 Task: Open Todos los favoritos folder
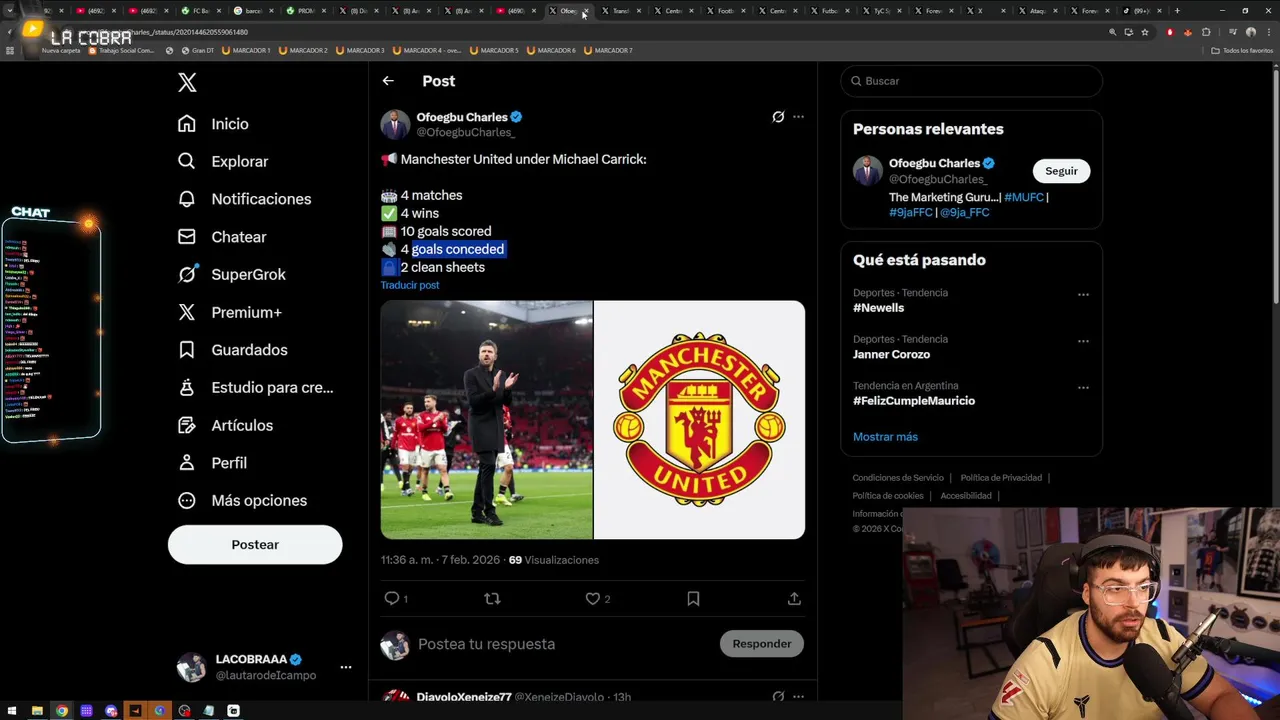coord(1242,50)
